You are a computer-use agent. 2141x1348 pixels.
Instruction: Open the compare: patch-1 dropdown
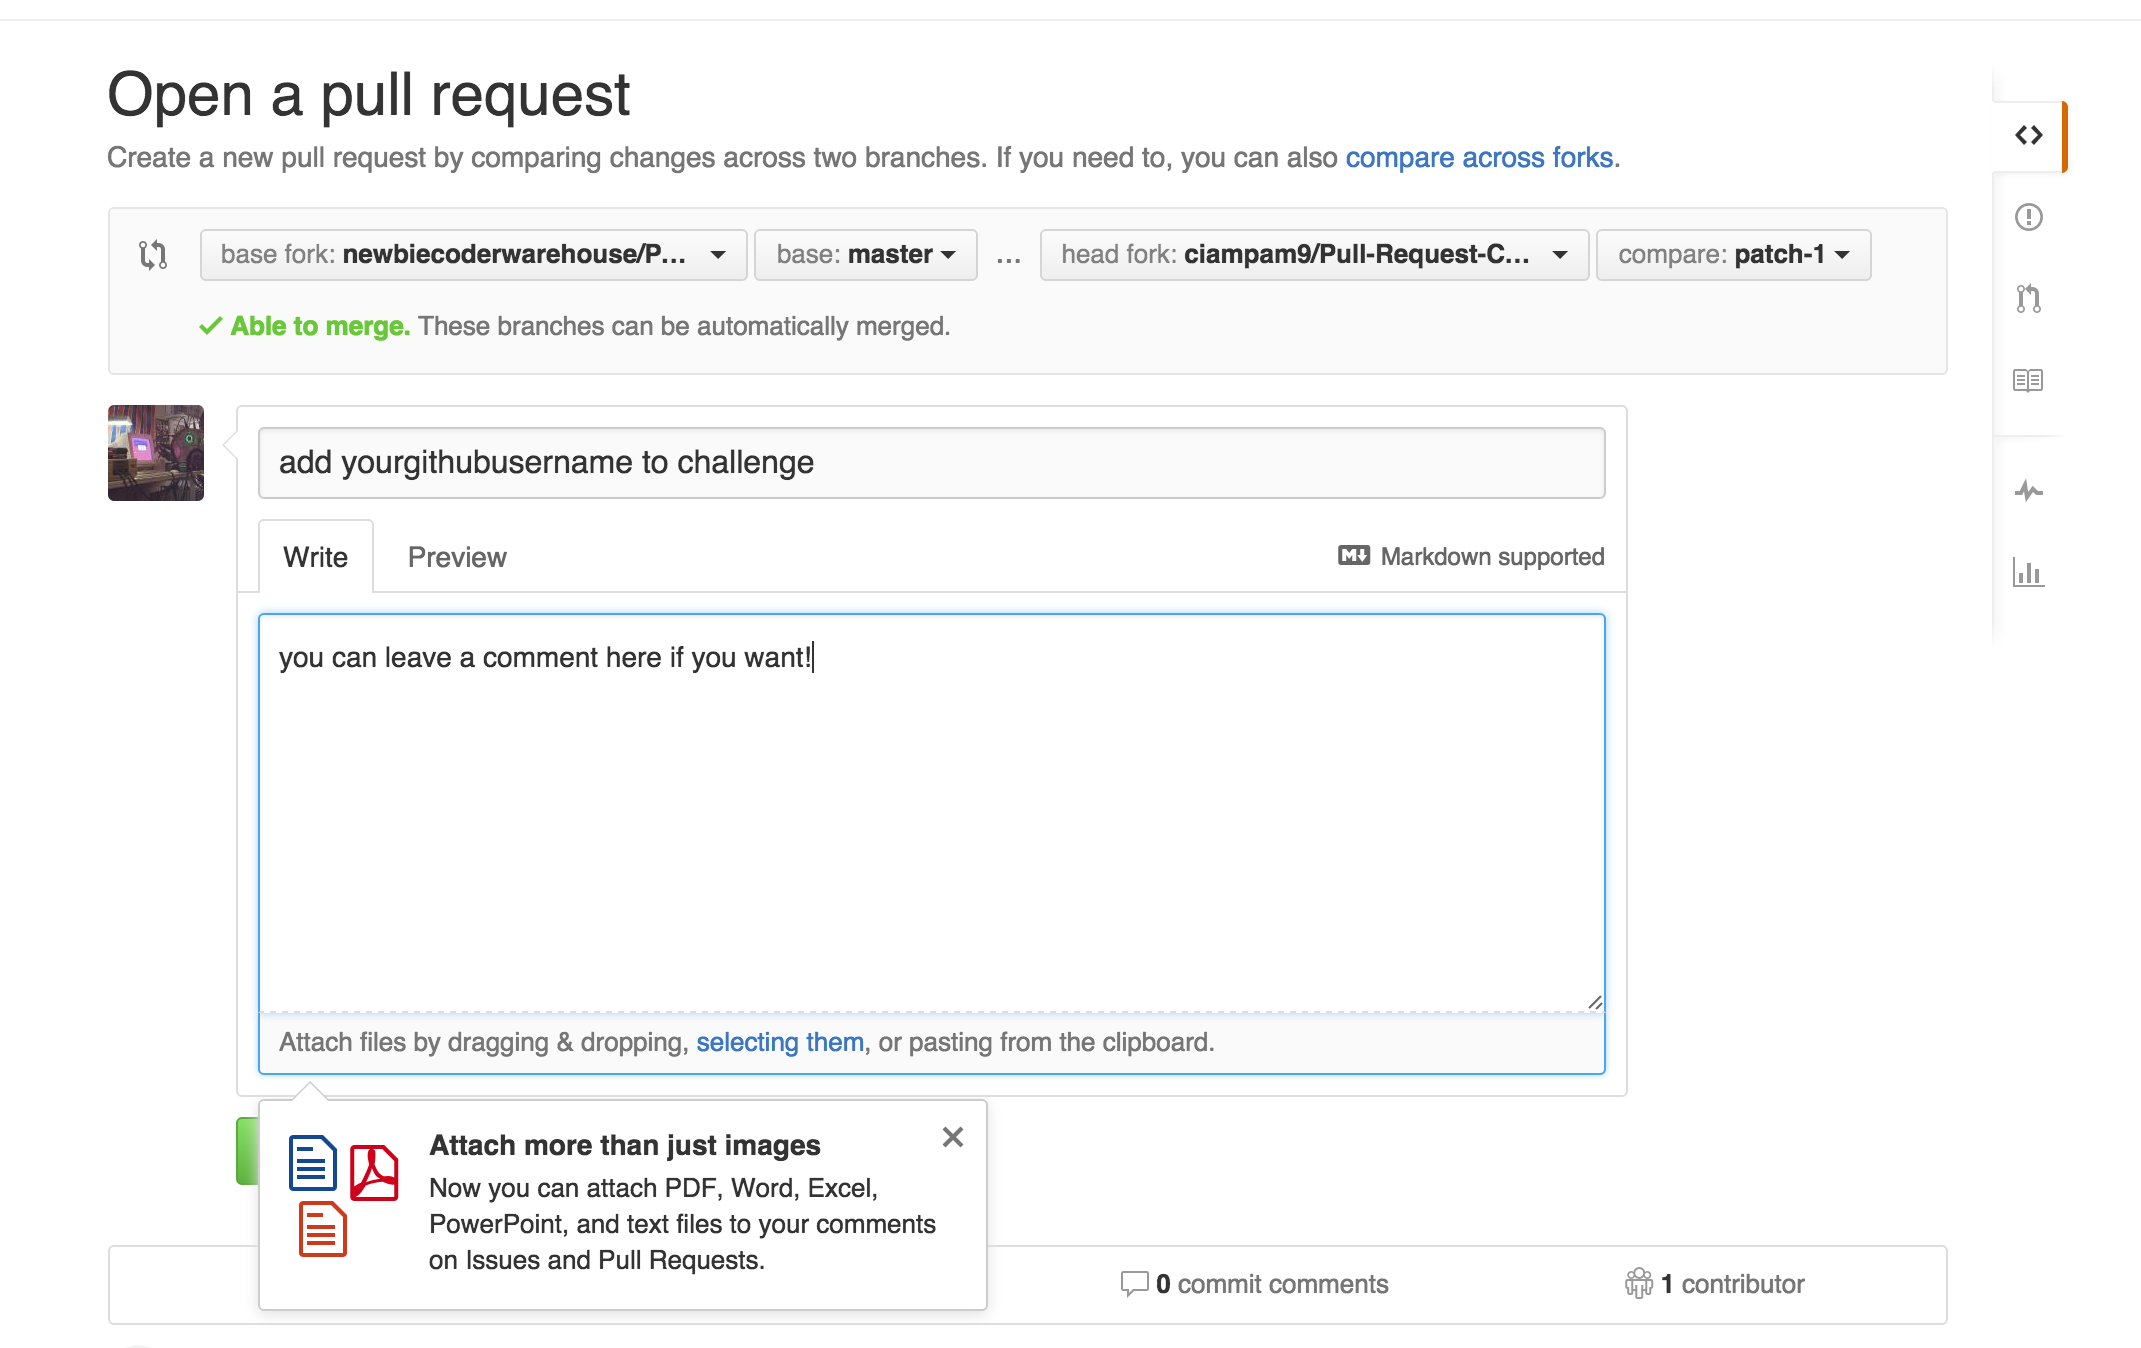1732,255
